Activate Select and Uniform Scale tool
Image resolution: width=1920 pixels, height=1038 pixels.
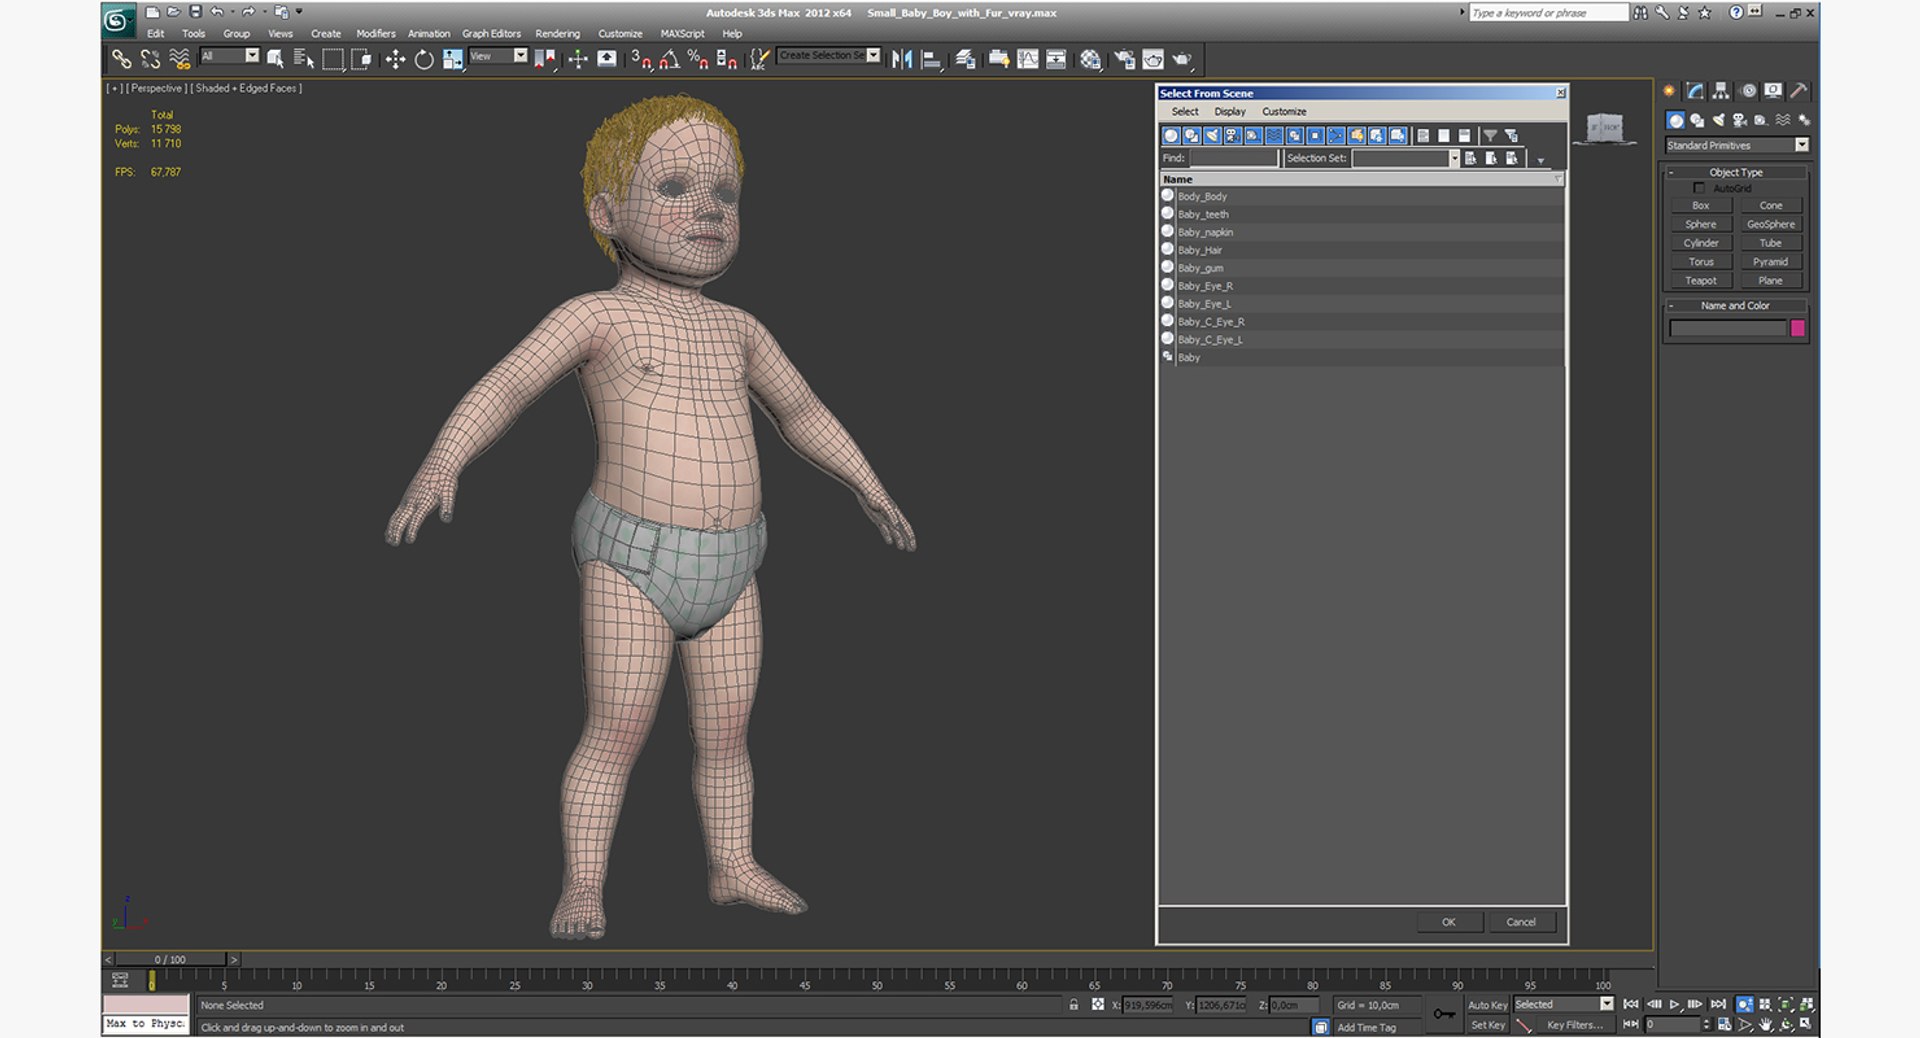[452, 59]
